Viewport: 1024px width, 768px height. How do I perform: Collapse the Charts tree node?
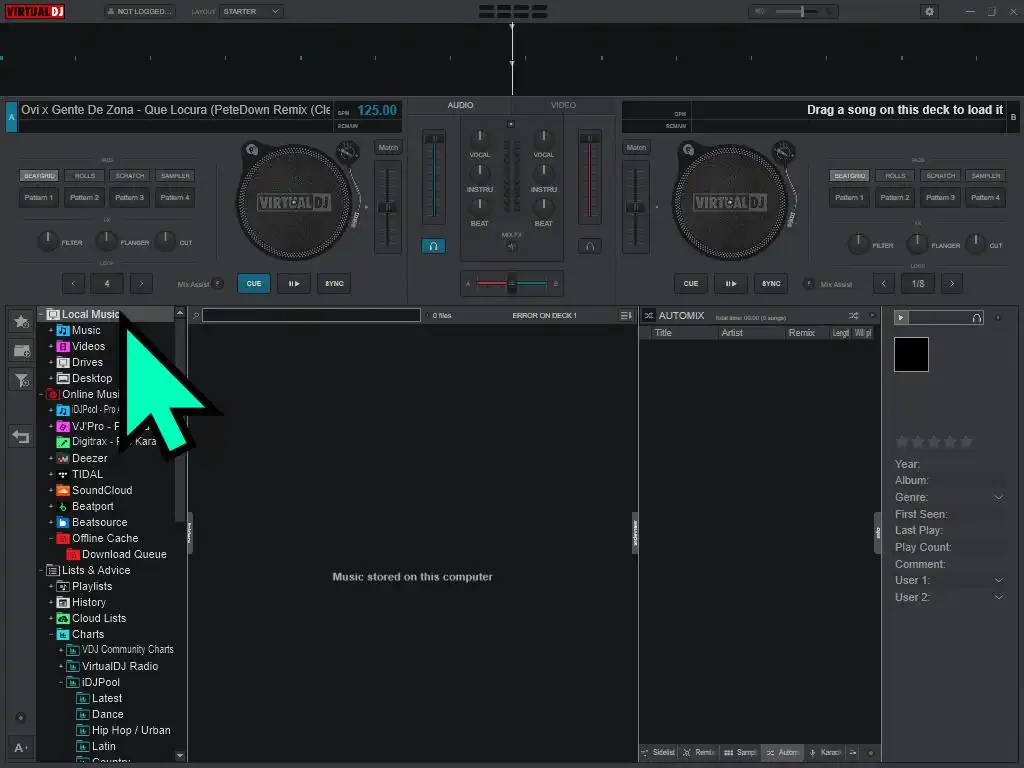[51, 635]
